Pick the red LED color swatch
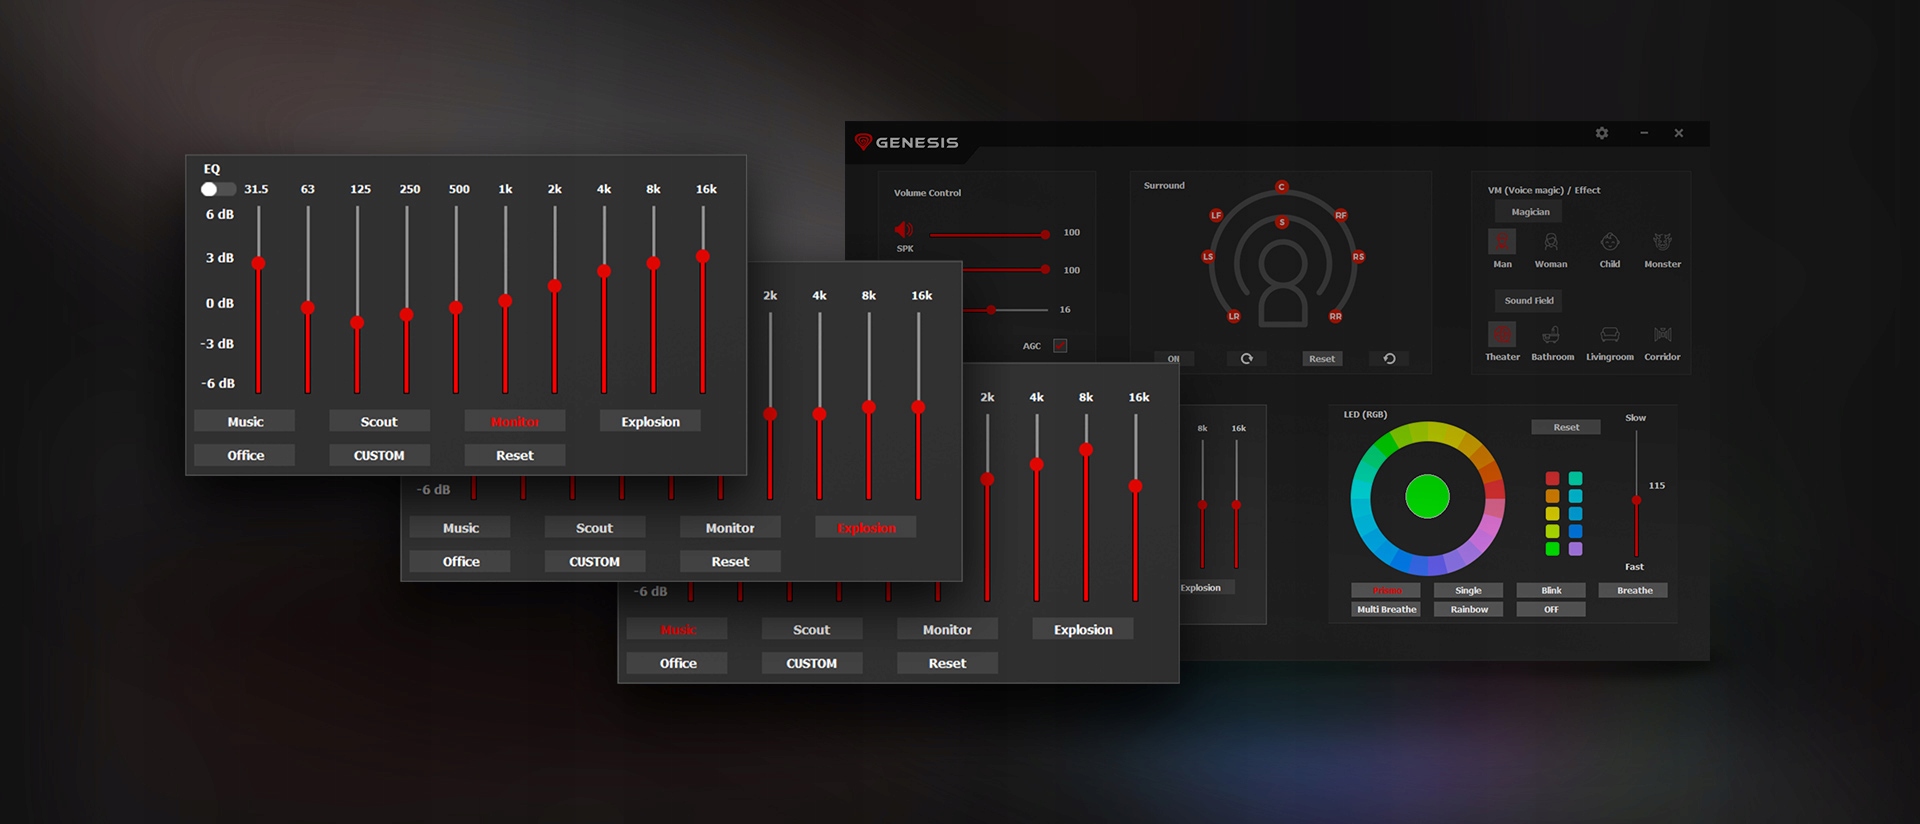The height and width of the screenshot is (824, 1920). 1552,479
